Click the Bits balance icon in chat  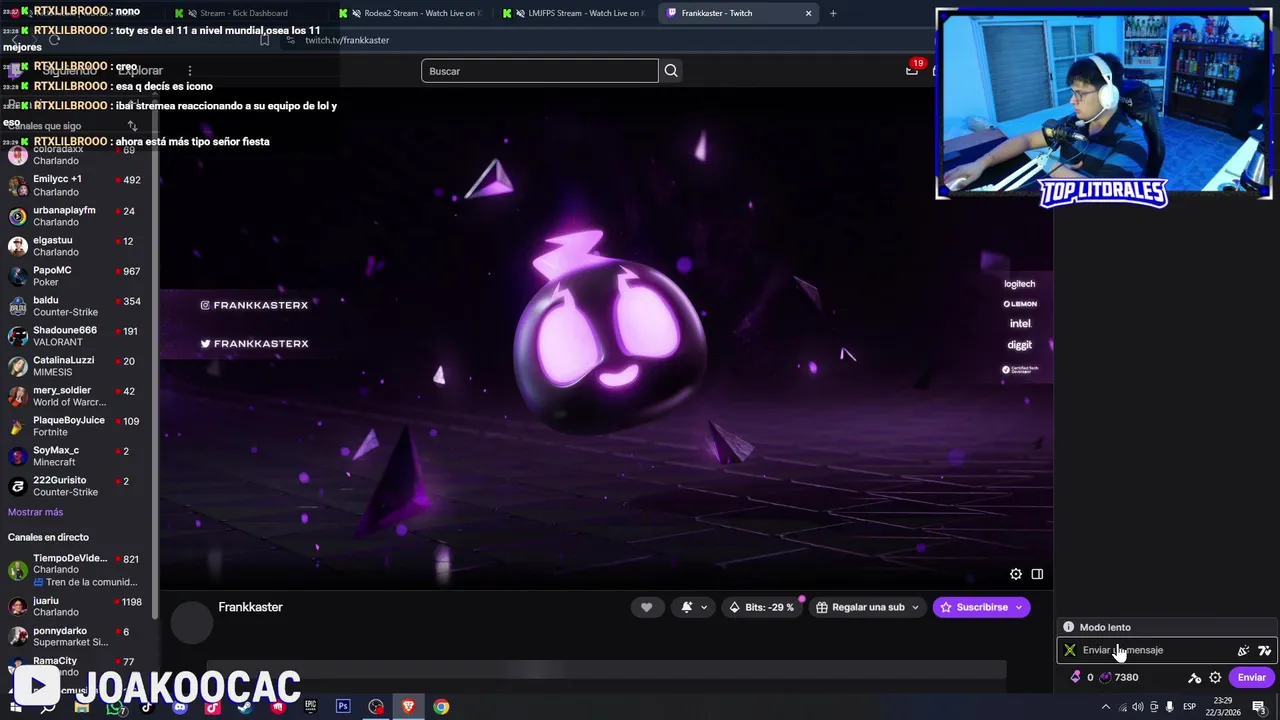1076,677
